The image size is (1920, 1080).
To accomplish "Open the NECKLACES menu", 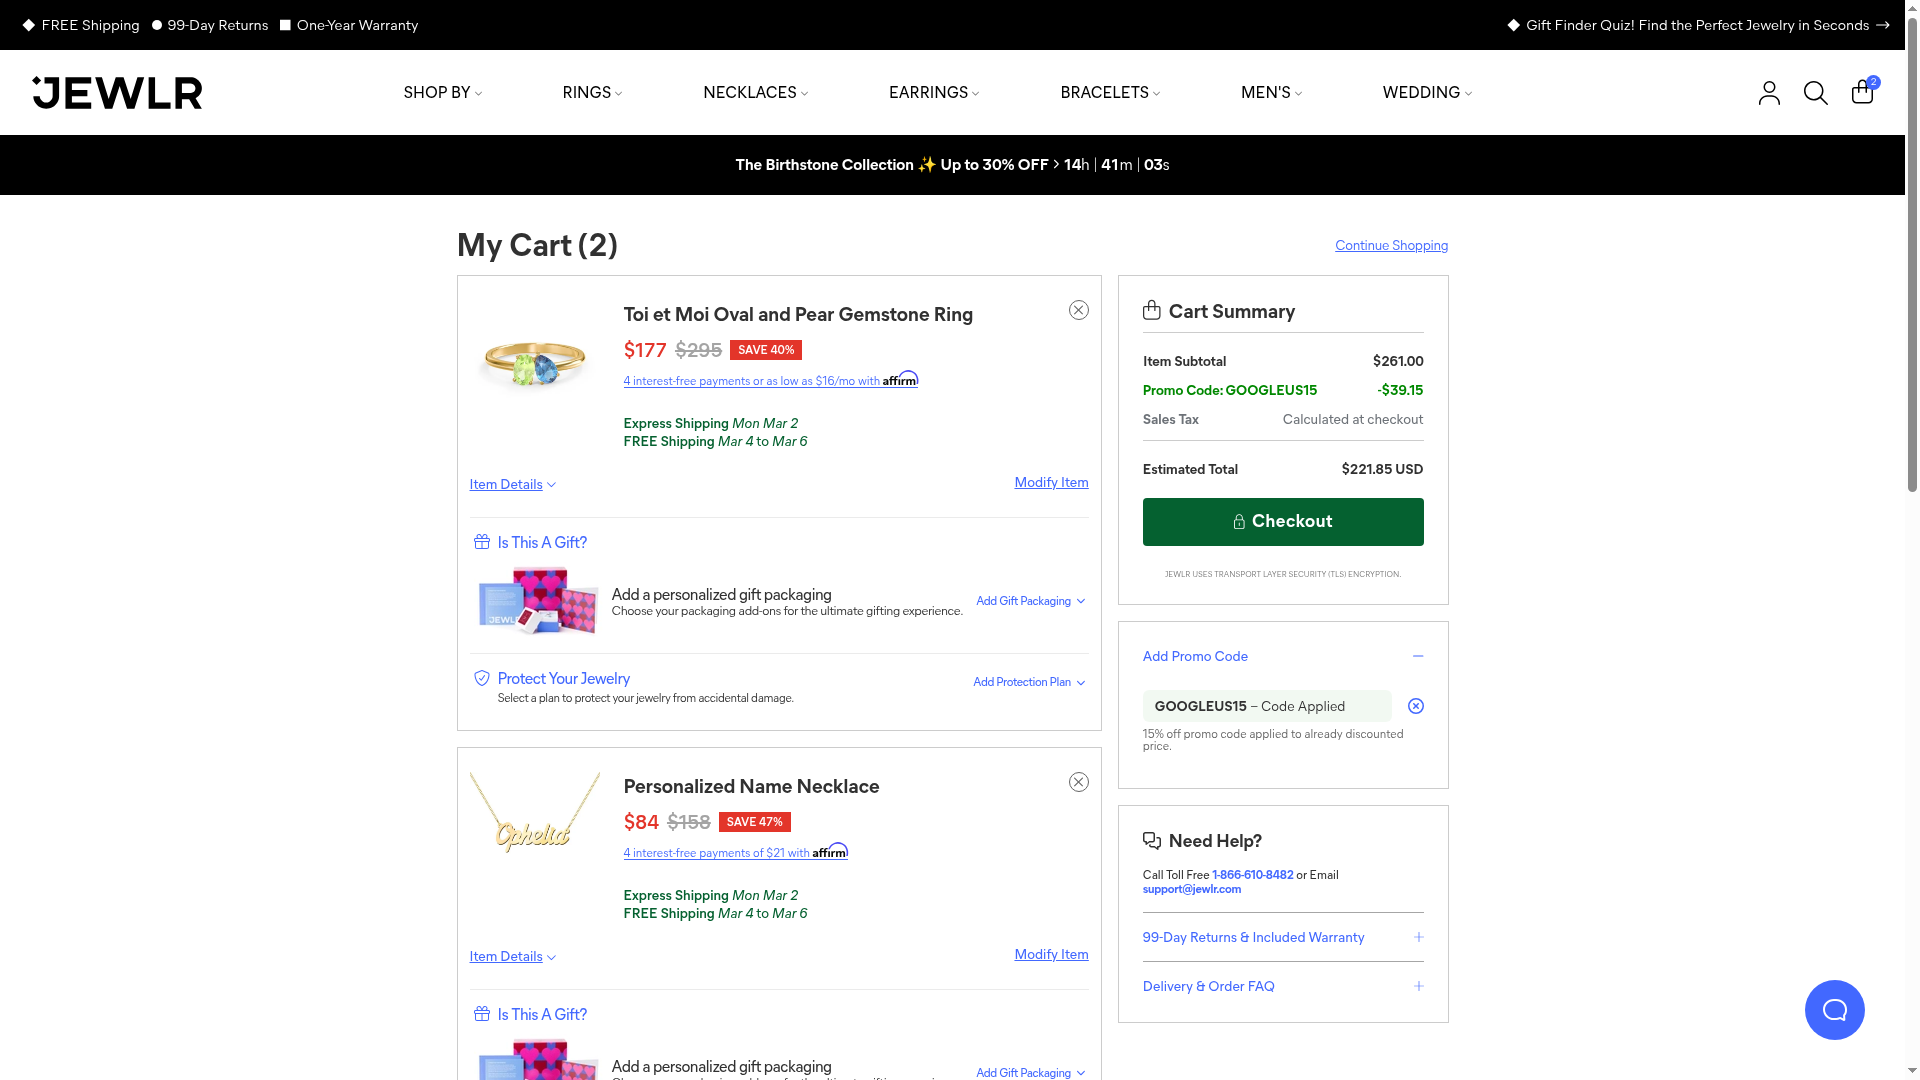I will click(755, 93).
